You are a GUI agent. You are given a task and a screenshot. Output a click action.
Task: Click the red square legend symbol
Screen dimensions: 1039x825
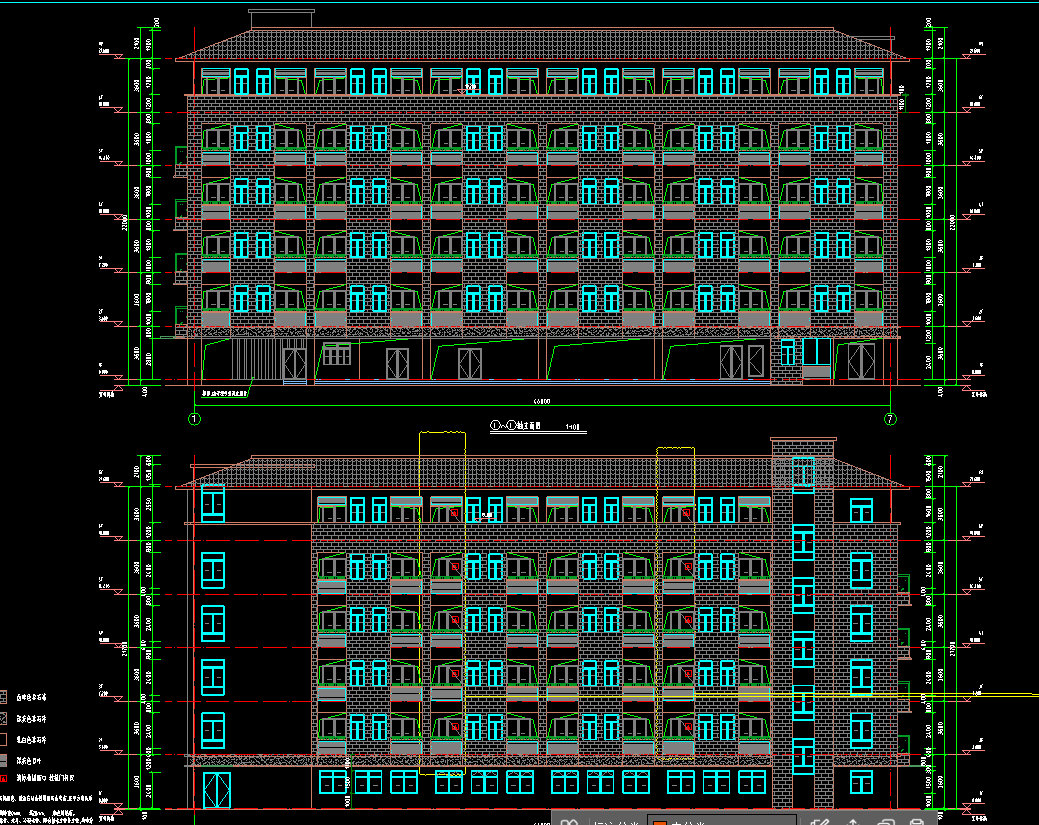point(4,777)
